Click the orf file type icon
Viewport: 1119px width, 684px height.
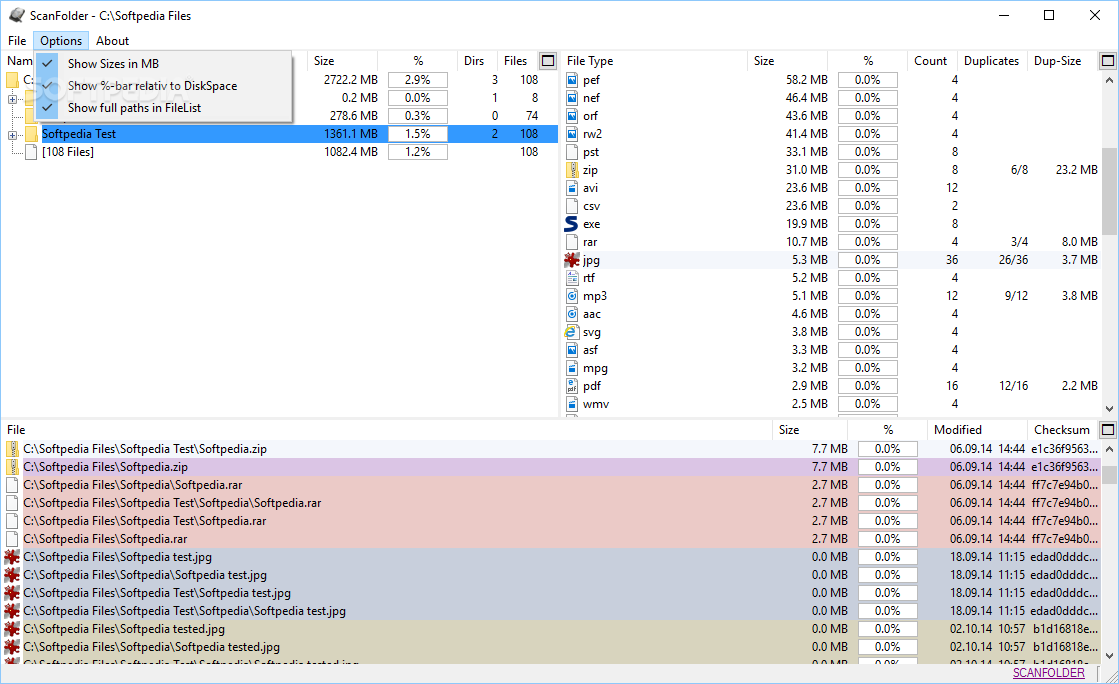(x=572, y=116)
